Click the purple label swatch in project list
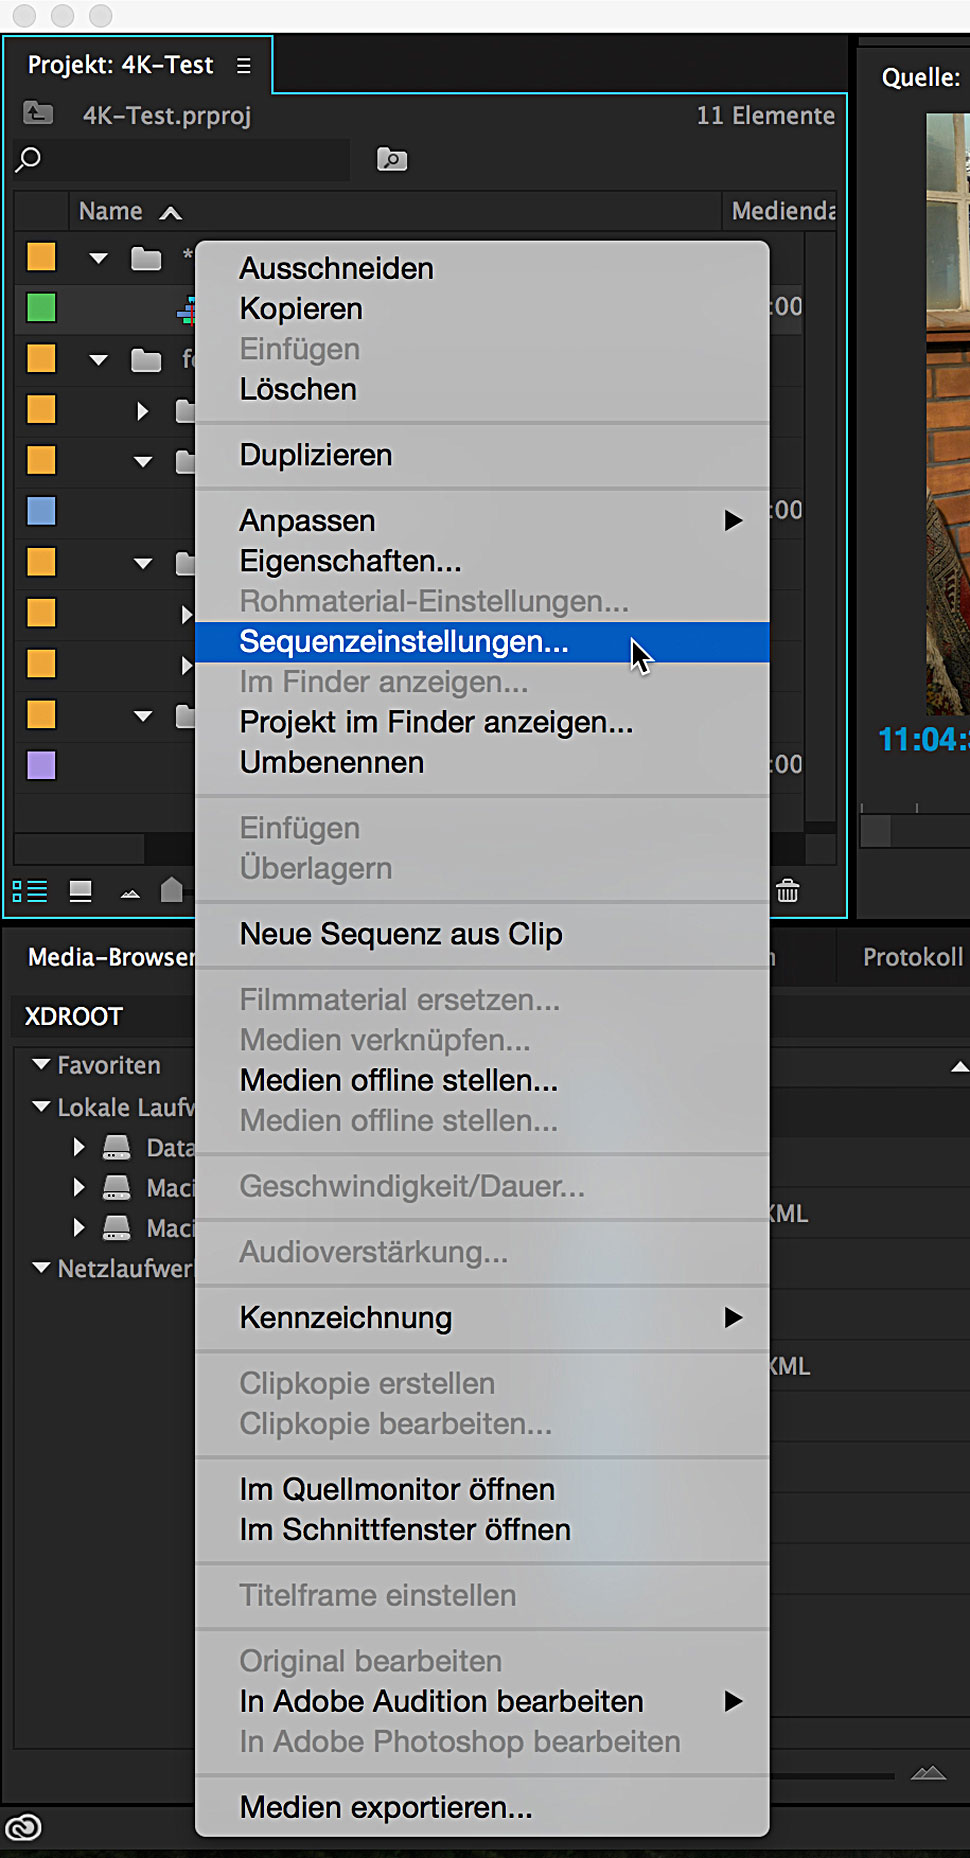The width and height of the screenshot is (970, 1858). [x=41, y=766]
